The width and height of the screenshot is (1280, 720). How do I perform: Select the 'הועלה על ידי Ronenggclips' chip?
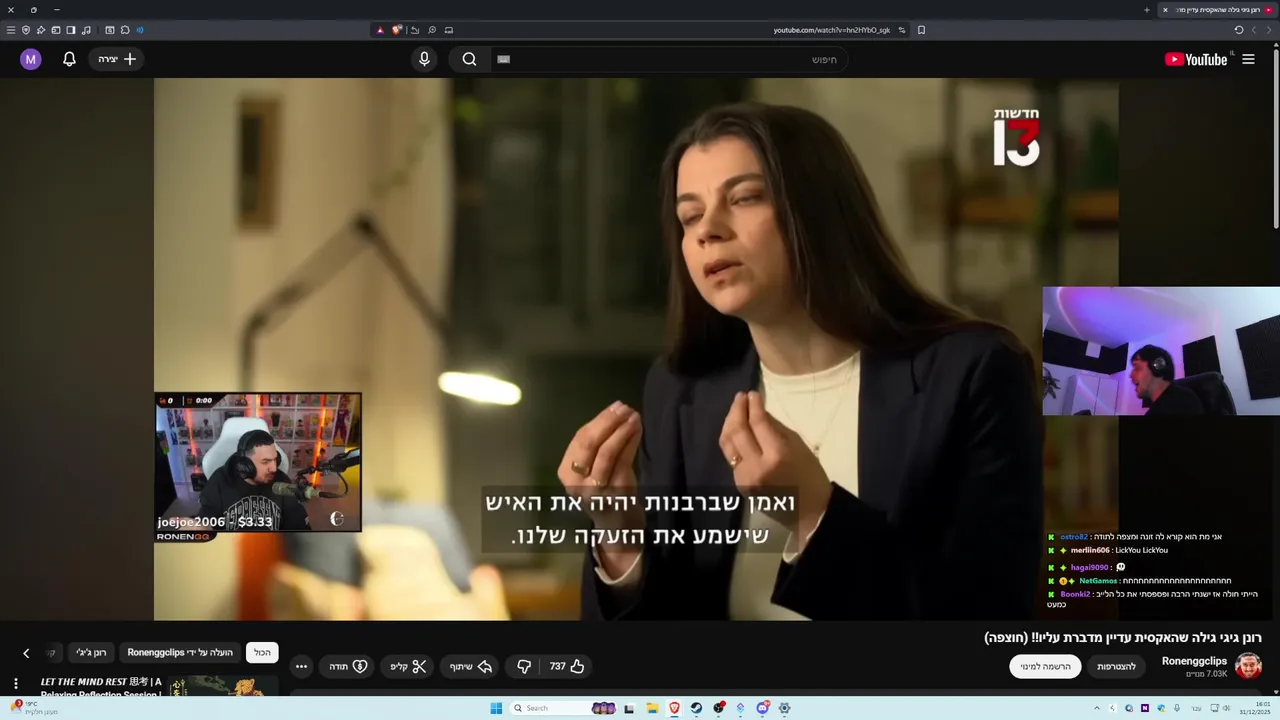click(x=180, y=652)
